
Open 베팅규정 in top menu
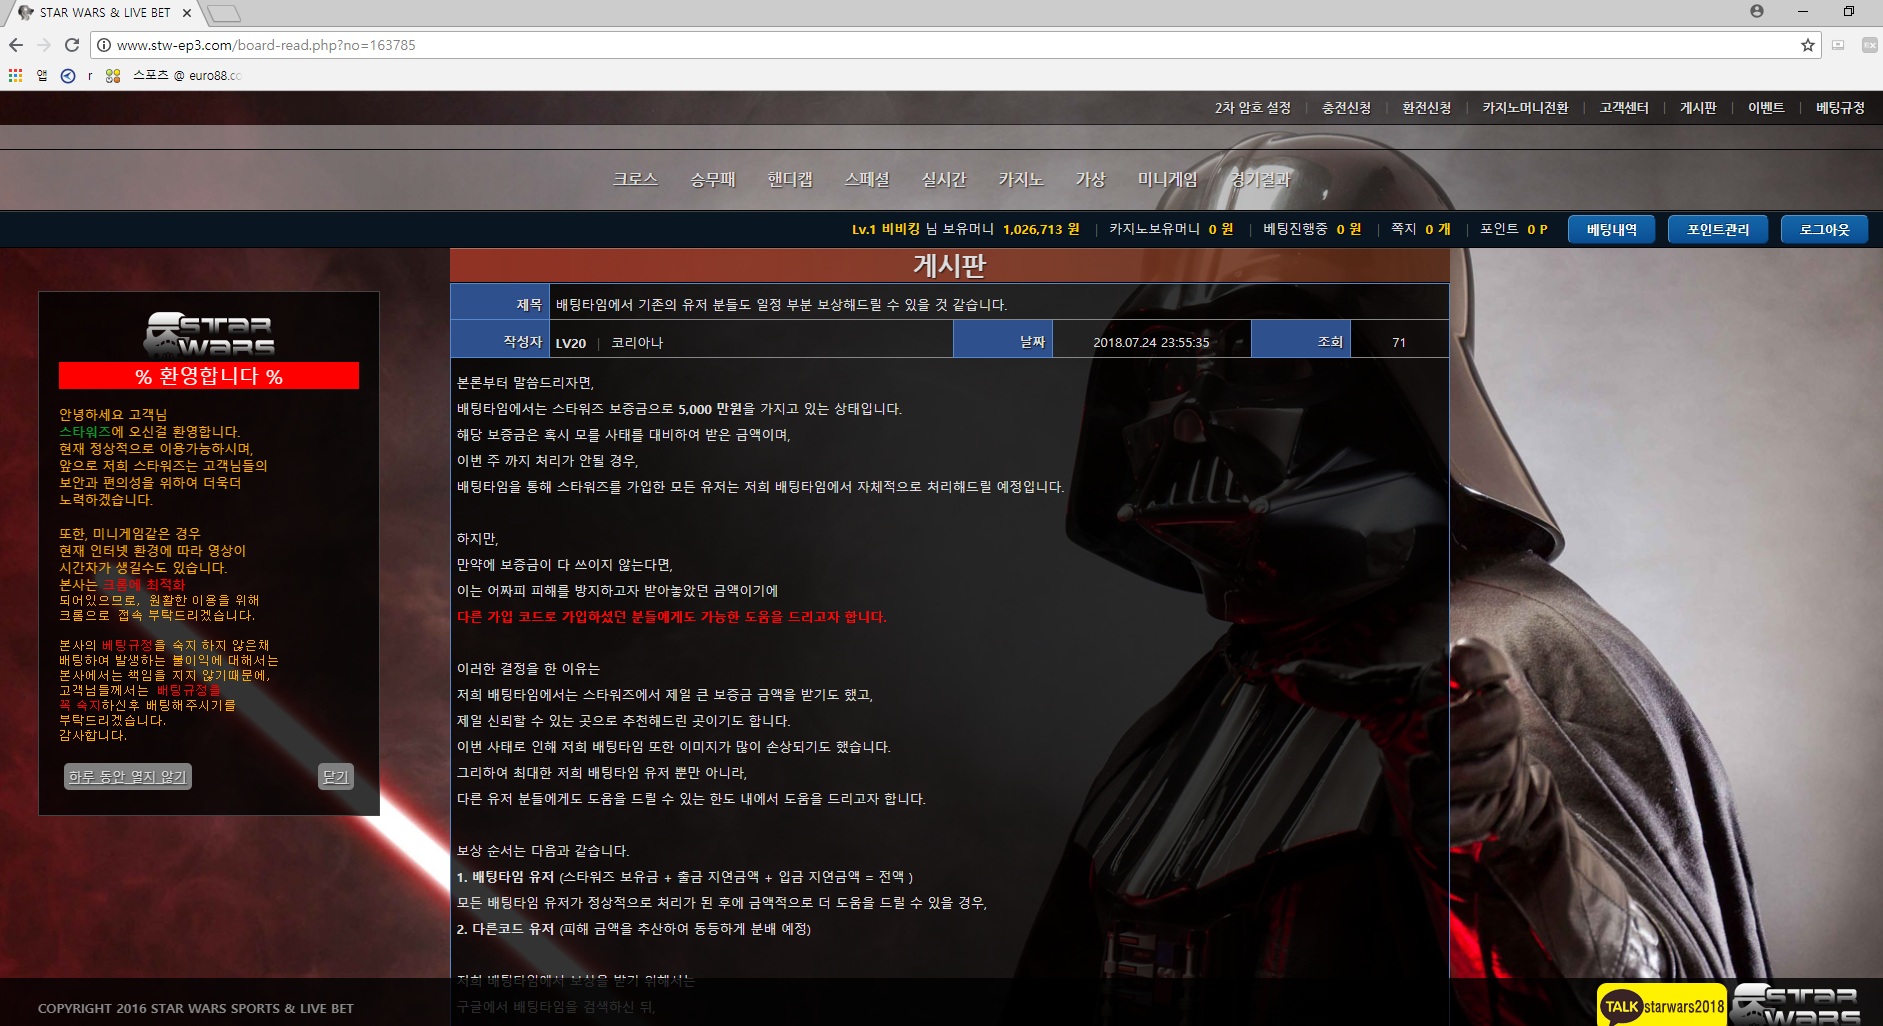(1840, 108)
